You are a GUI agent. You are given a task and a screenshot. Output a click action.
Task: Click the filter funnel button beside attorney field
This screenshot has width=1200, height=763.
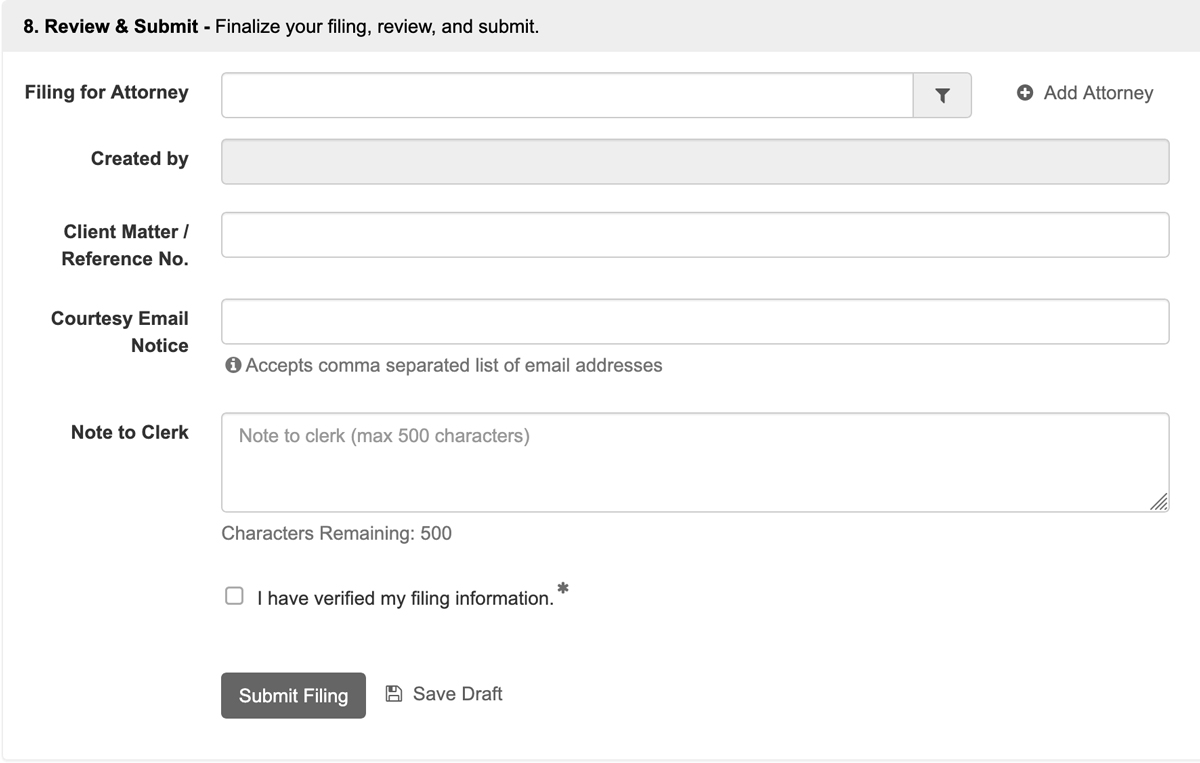pyautogui.click(x=941, y=94)
